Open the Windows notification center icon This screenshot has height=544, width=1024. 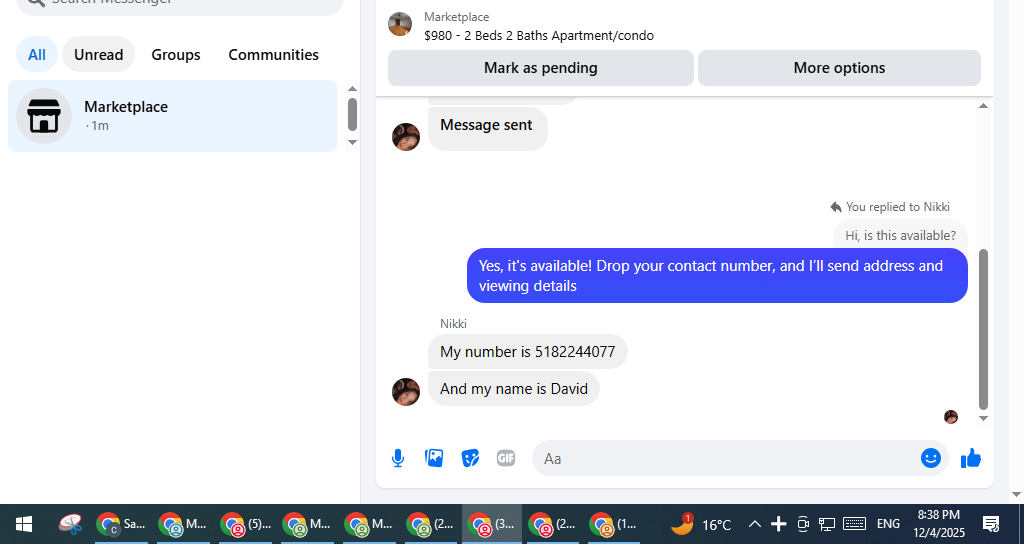pyautogui.click(x=991, y=524)
